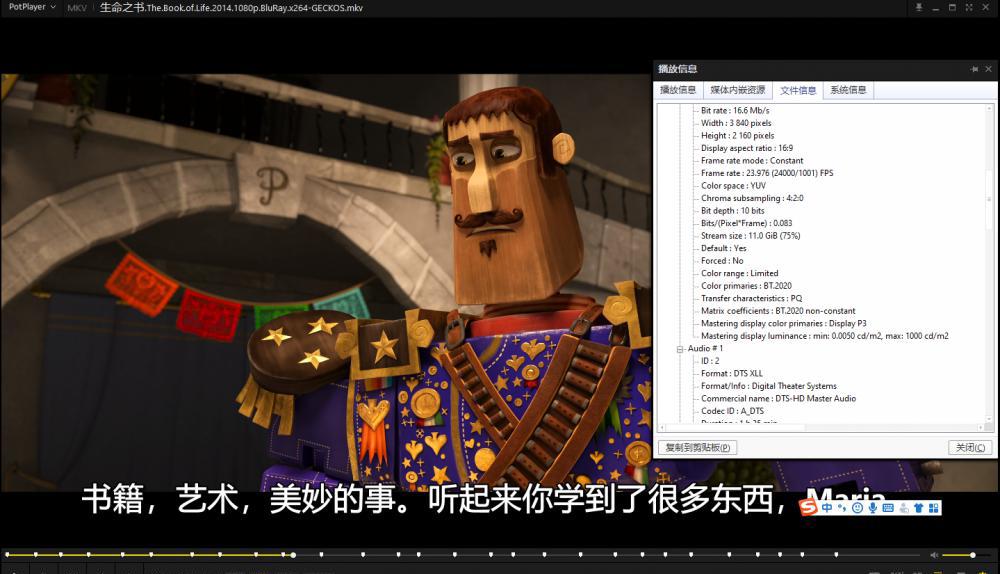Select Frame rate mode : Constant row
The width and height of the screenshot is (1000, 574).
click(752, 161)
